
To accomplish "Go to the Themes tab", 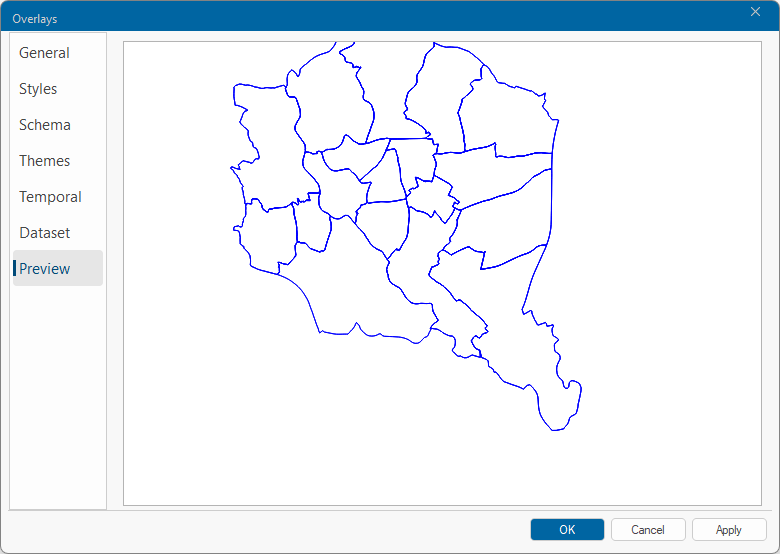I will coord(45,161).
